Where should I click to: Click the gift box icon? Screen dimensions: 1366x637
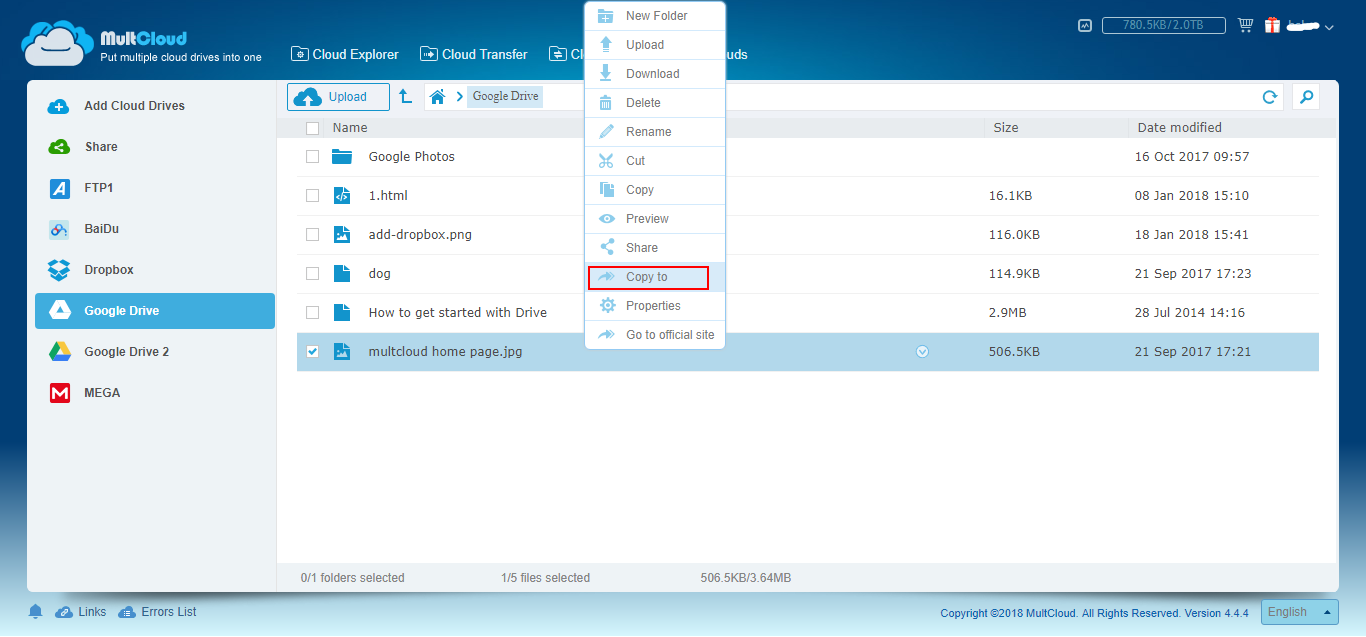point(1272,25)
